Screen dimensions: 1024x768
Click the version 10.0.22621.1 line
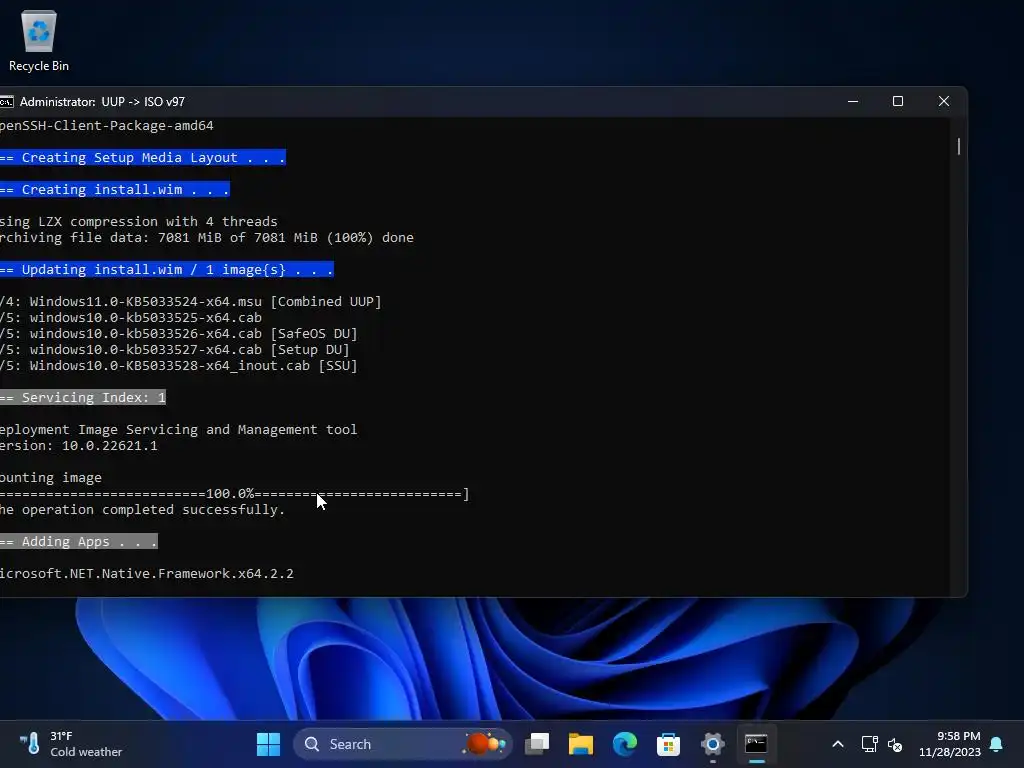[78, 445]
